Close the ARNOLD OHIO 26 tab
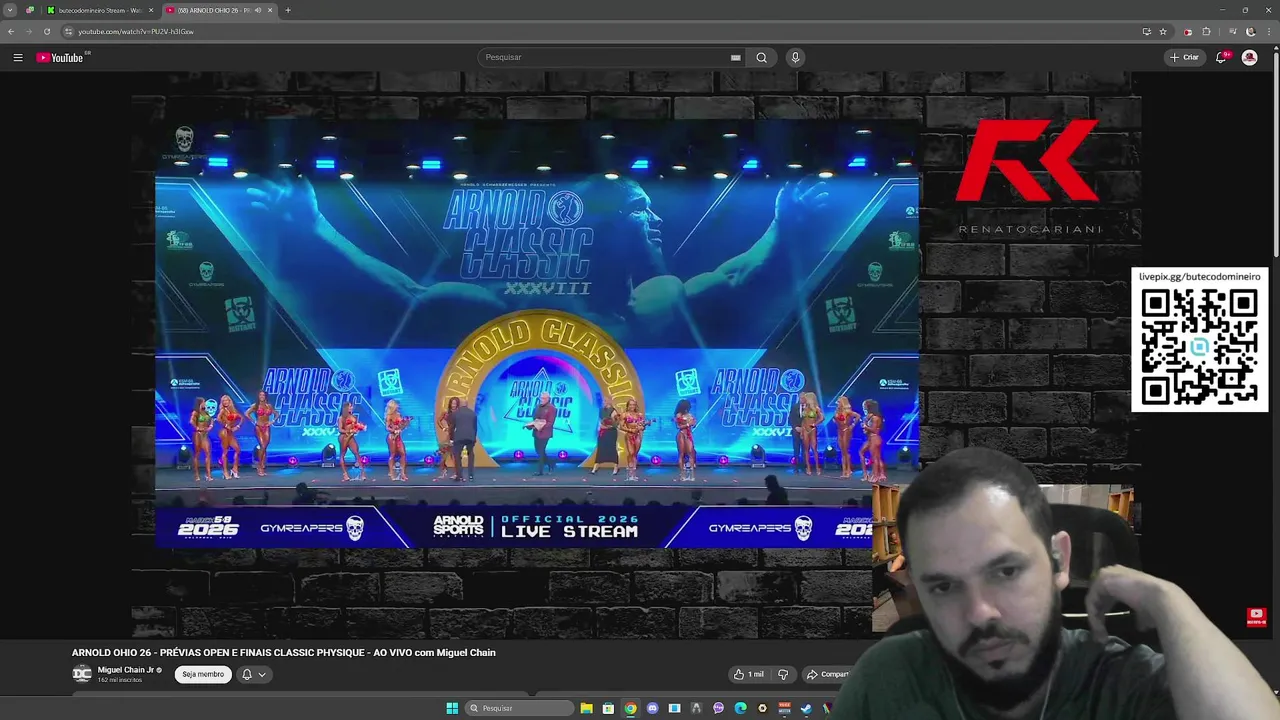Viewport: 1280px width, 720px height. click(x=269, y=10)
